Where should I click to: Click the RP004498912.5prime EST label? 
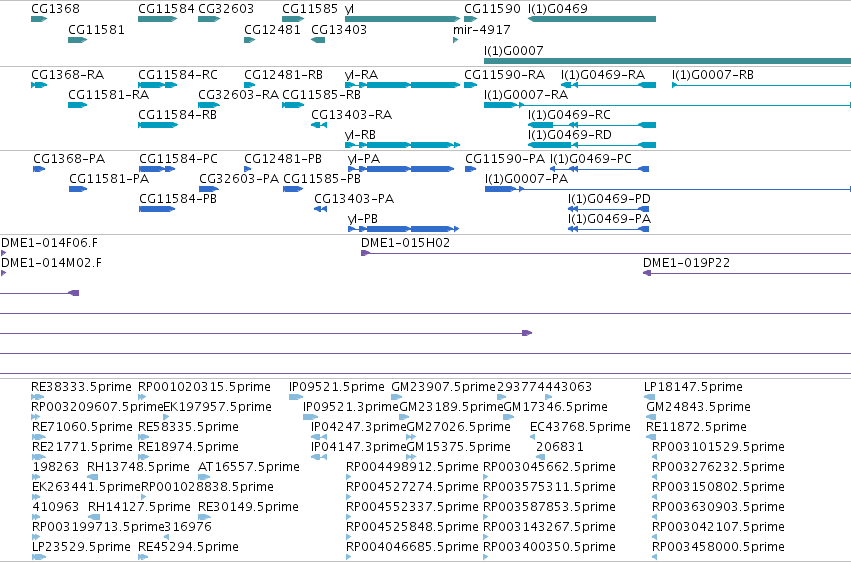click(x=412, y=467)
